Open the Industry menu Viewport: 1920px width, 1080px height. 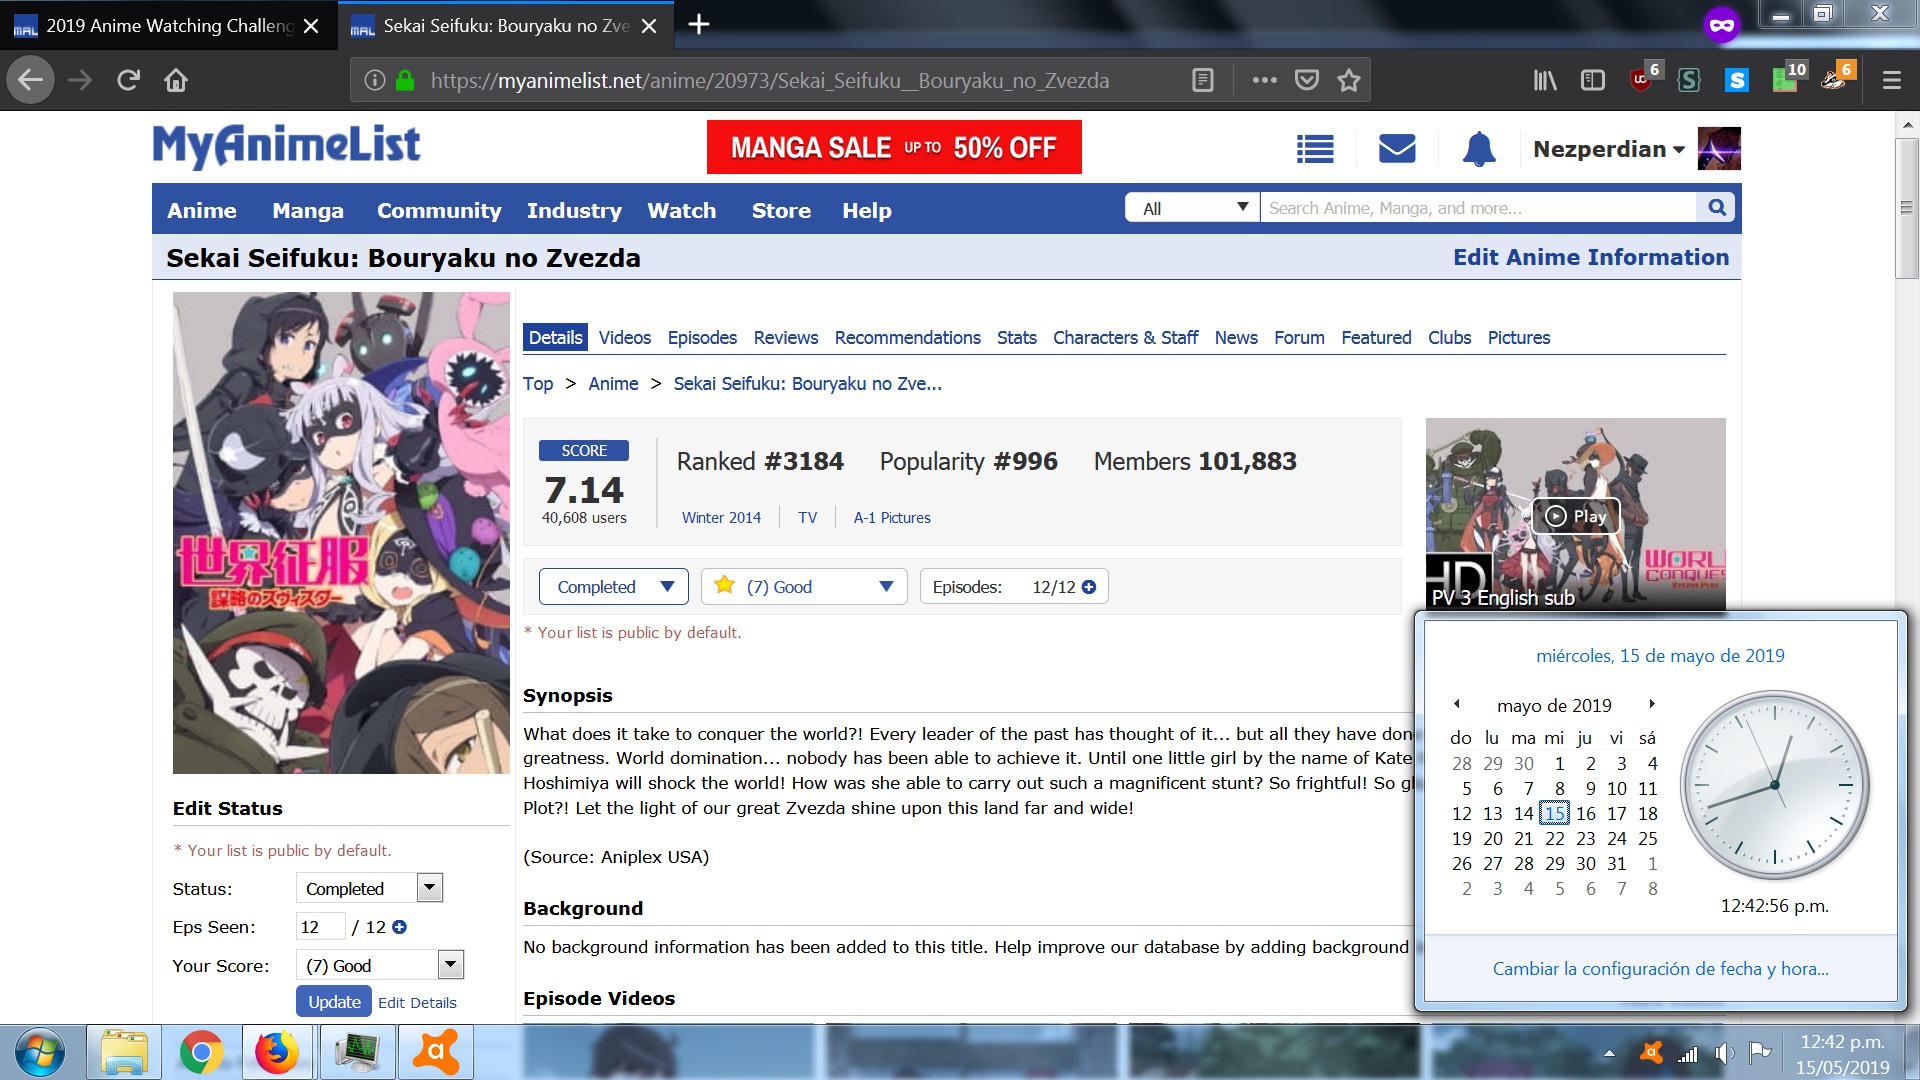574,211
